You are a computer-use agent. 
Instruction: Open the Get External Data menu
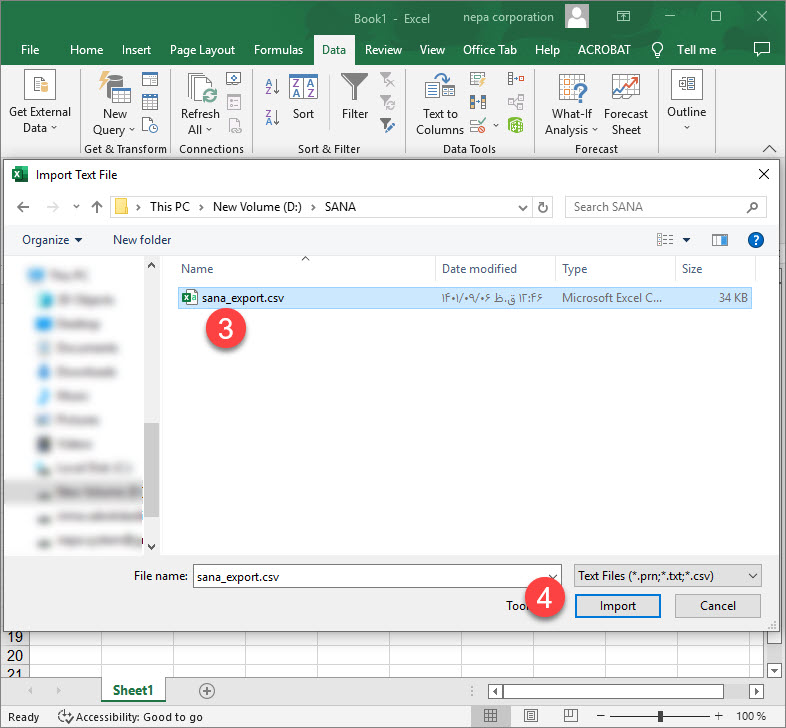(40, 102)
